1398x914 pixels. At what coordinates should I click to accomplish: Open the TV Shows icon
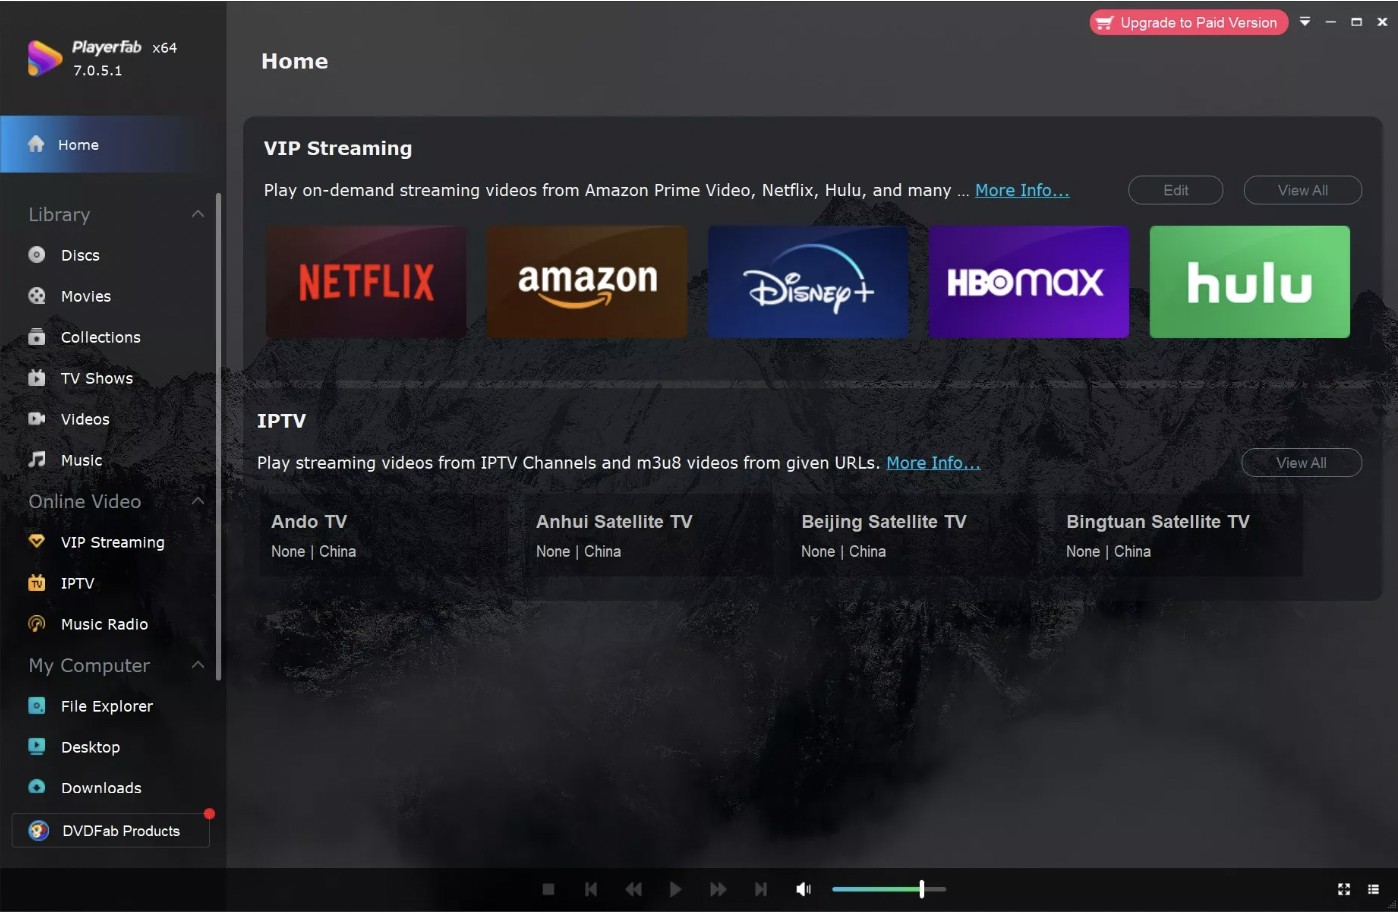click(x=37, y=378)
